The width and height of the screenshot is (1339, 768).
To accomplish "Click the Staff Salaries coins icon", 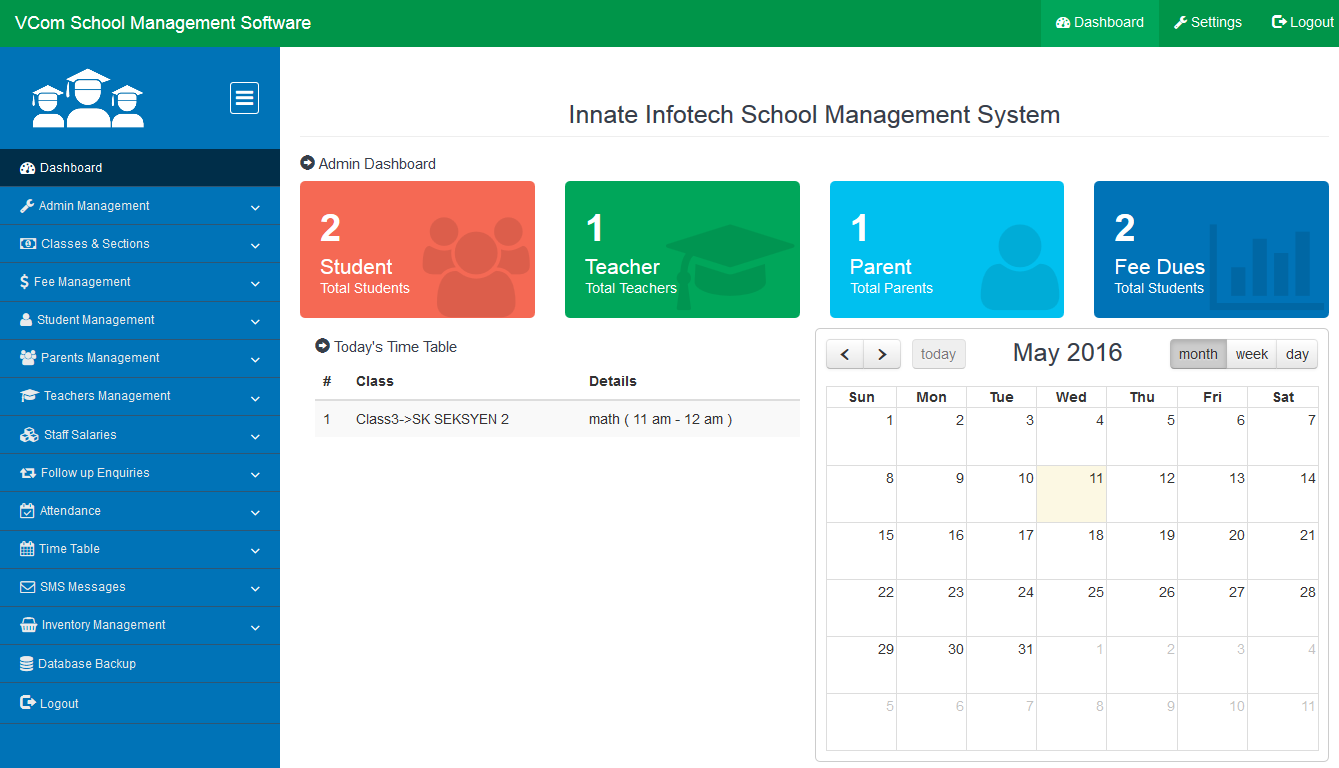I will [29, 435].
